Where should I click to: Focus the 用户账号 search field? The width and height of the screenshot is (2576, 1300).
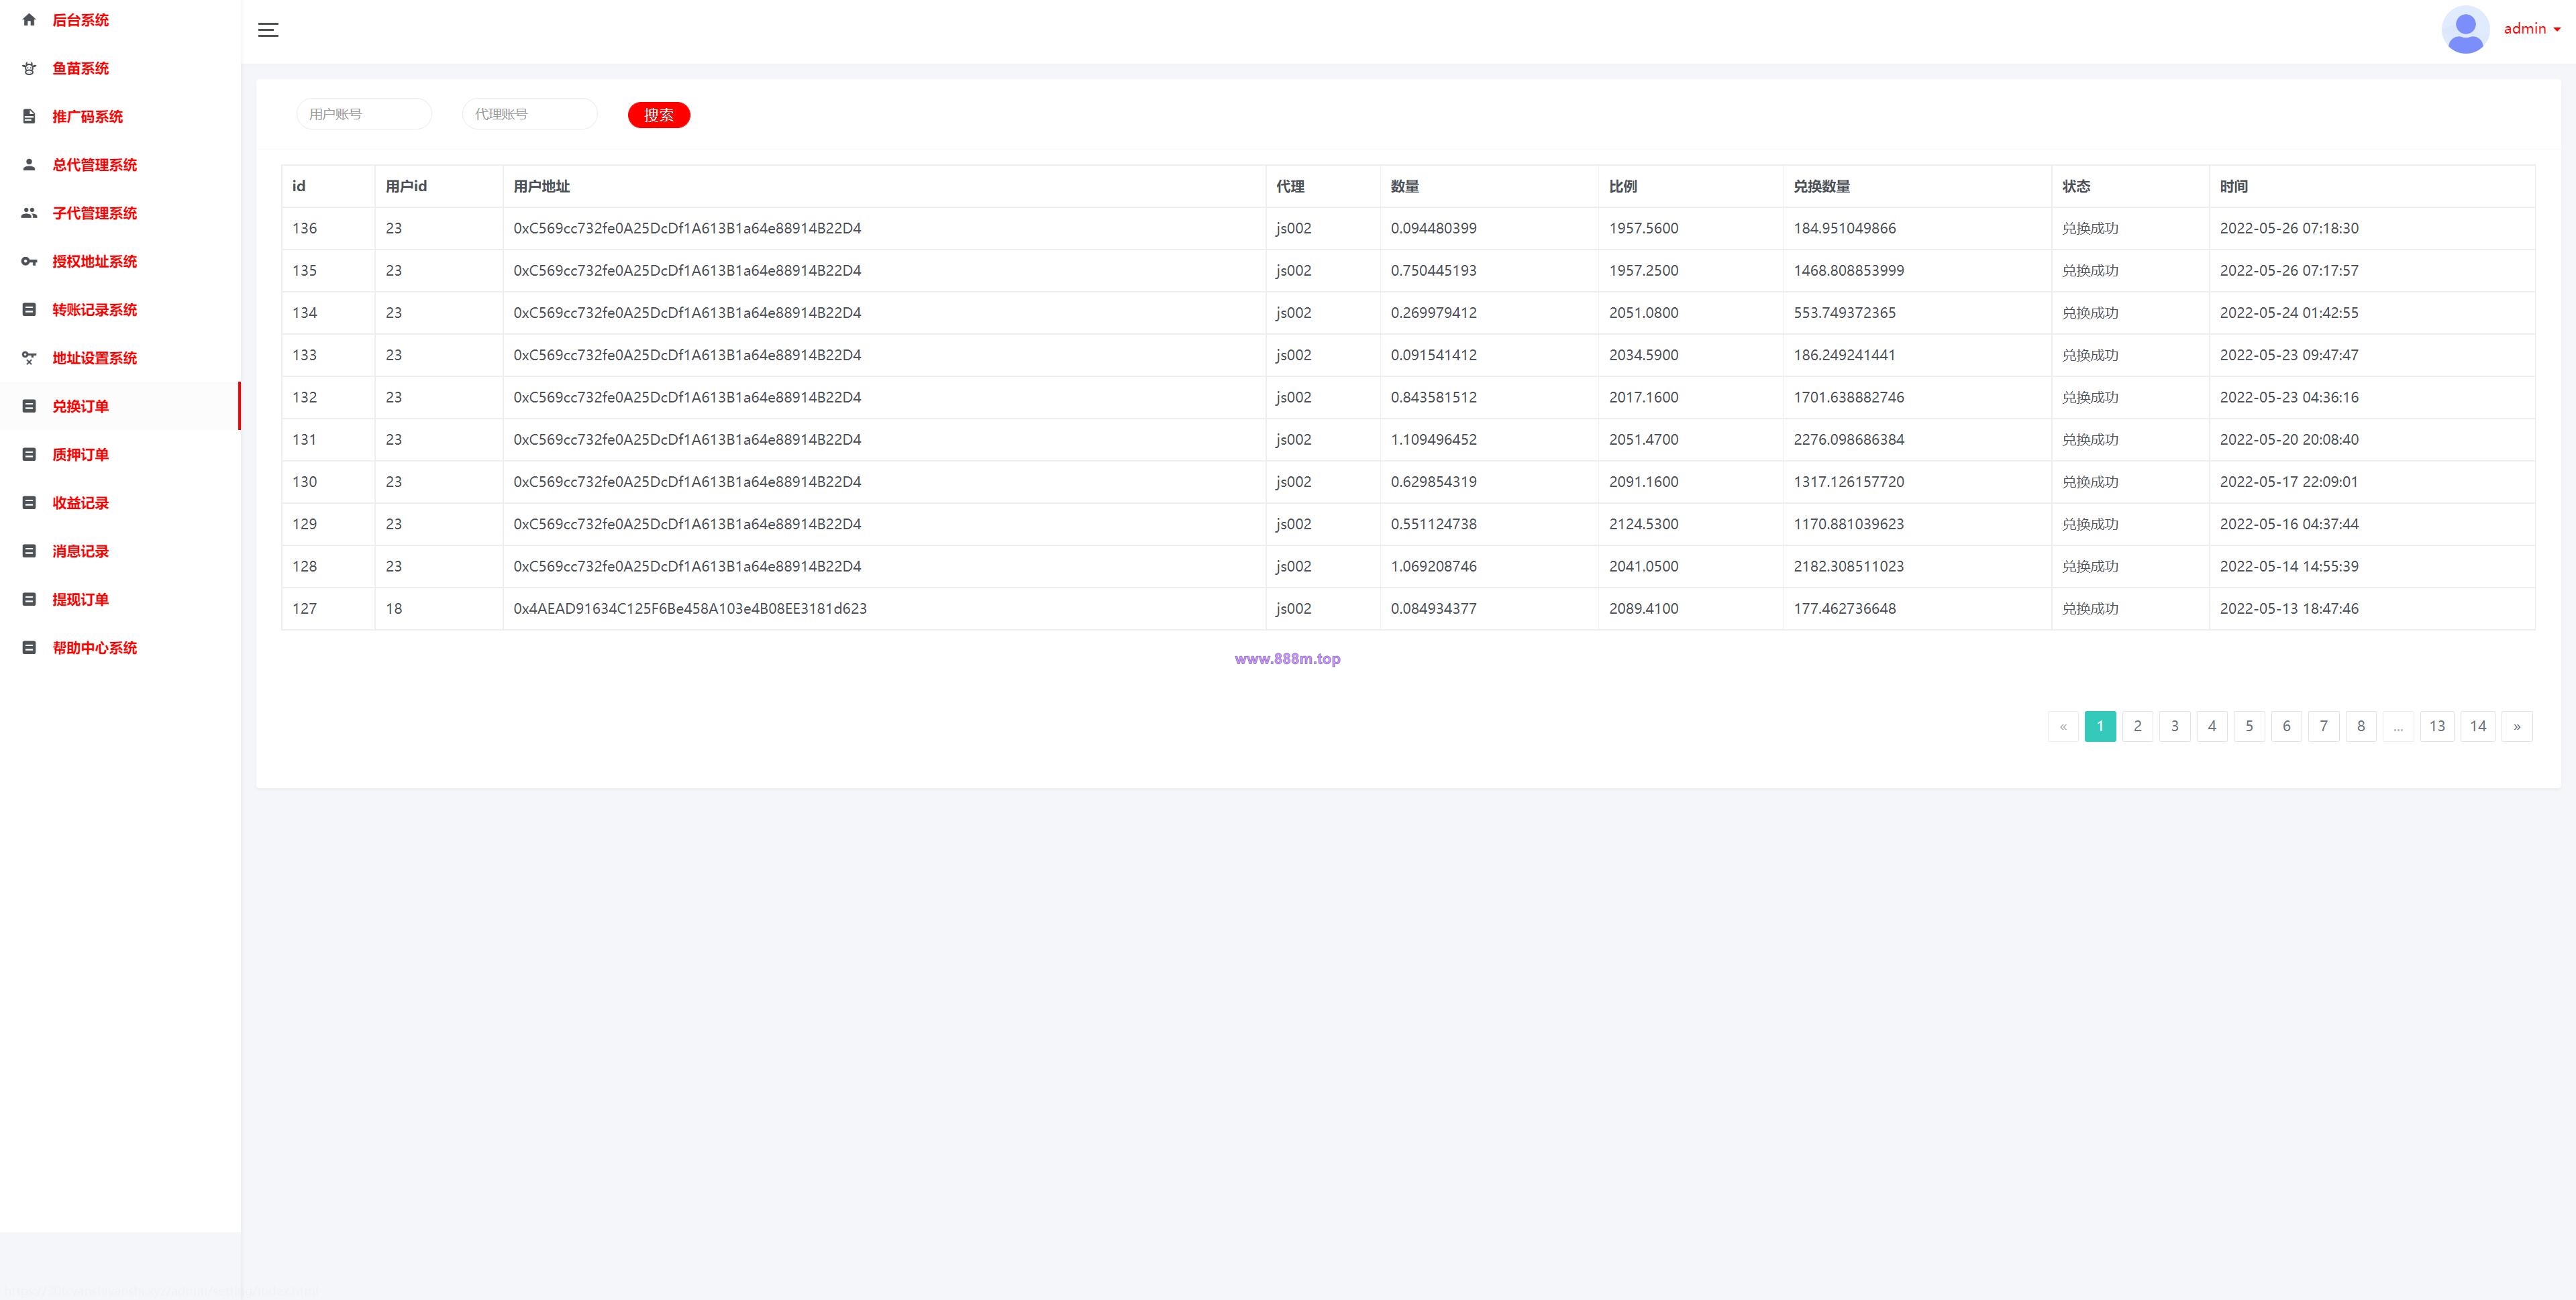pos(364,114)
